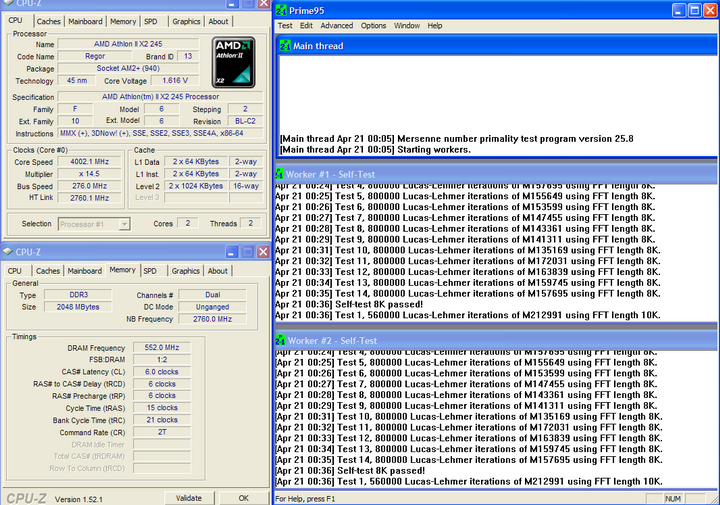The image size is (720, 505).
Task: Click the OK button in CPU-Z
Action: click(x=243, y=498)
